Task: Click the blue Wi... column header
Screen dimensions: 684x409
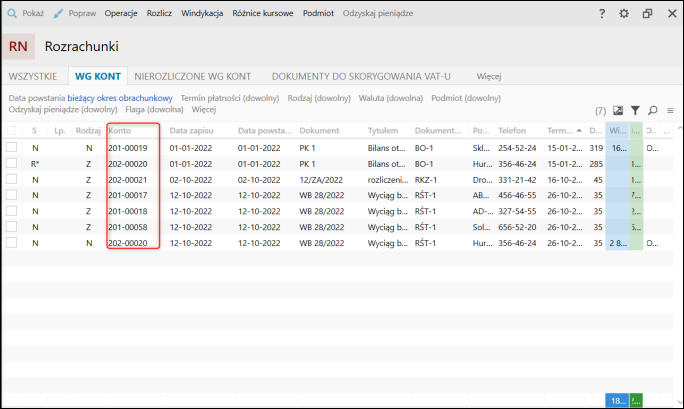Action: coord(618,130)
